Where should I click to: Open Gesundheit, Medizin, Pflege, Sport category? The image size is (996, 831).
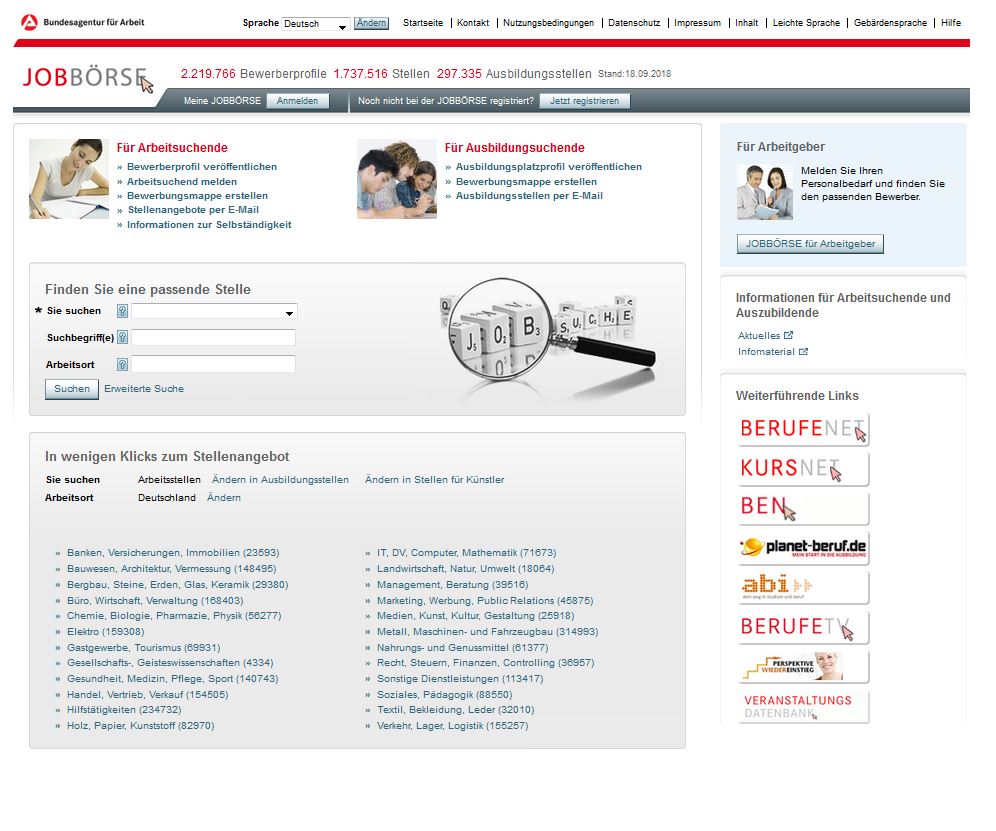point(173,679)
